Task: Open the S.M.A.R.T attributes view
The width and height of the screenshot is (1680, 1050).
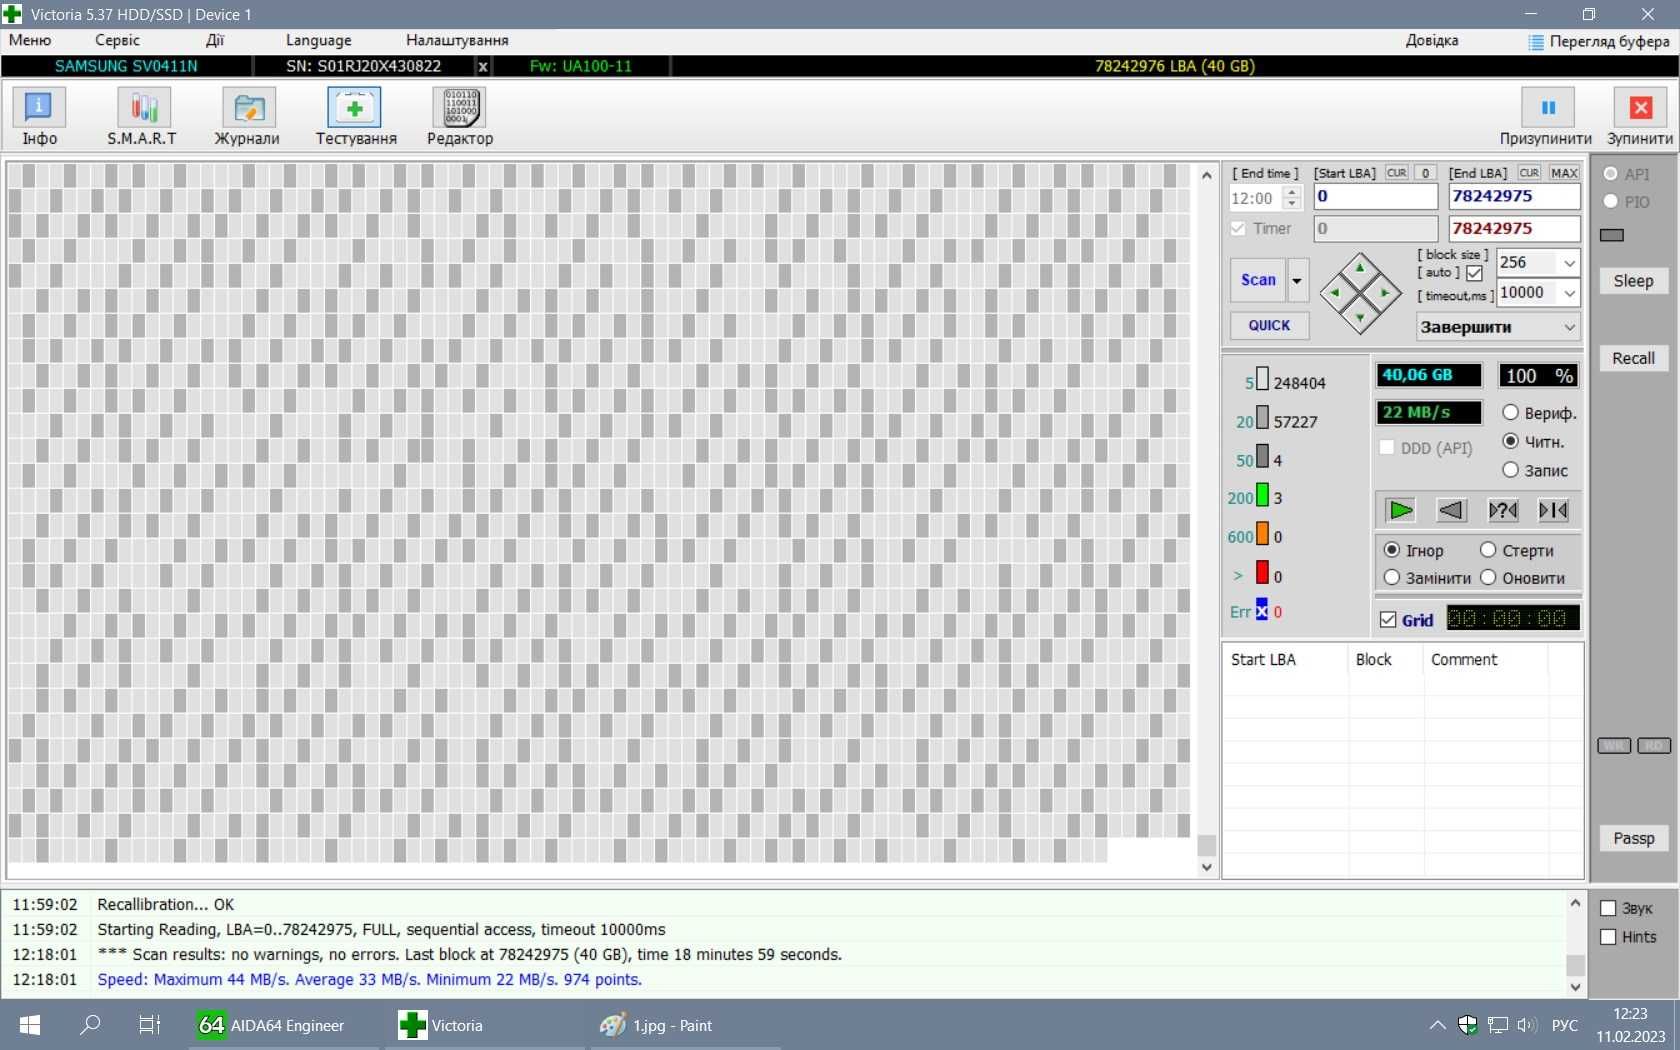Action: pyautogui.click(x=142, y=117)
